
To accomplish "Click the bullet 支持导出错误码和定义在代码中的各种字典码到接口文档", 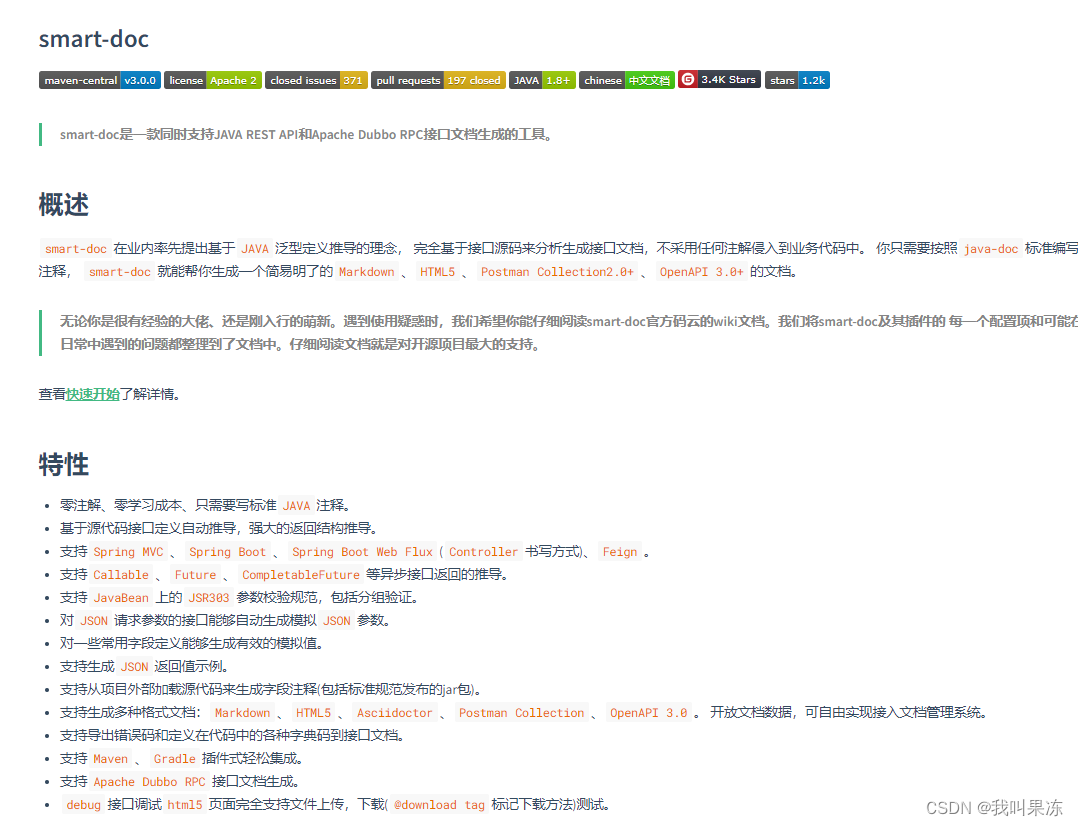I will coord(232,735).
